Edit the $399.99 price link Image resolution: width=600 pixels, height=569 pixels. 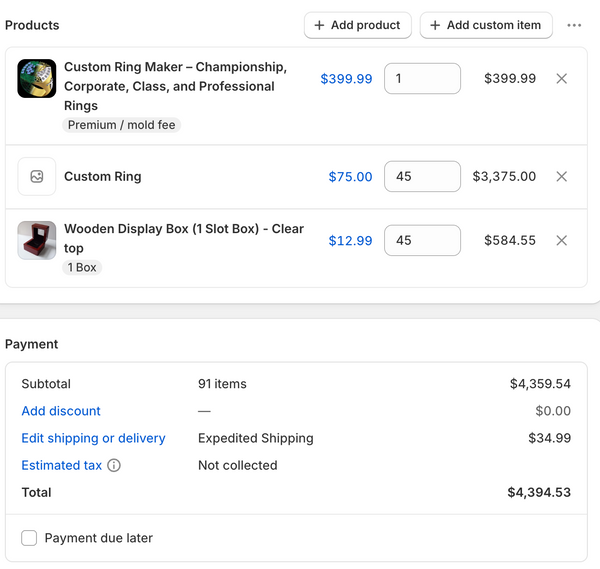[346, 79]
